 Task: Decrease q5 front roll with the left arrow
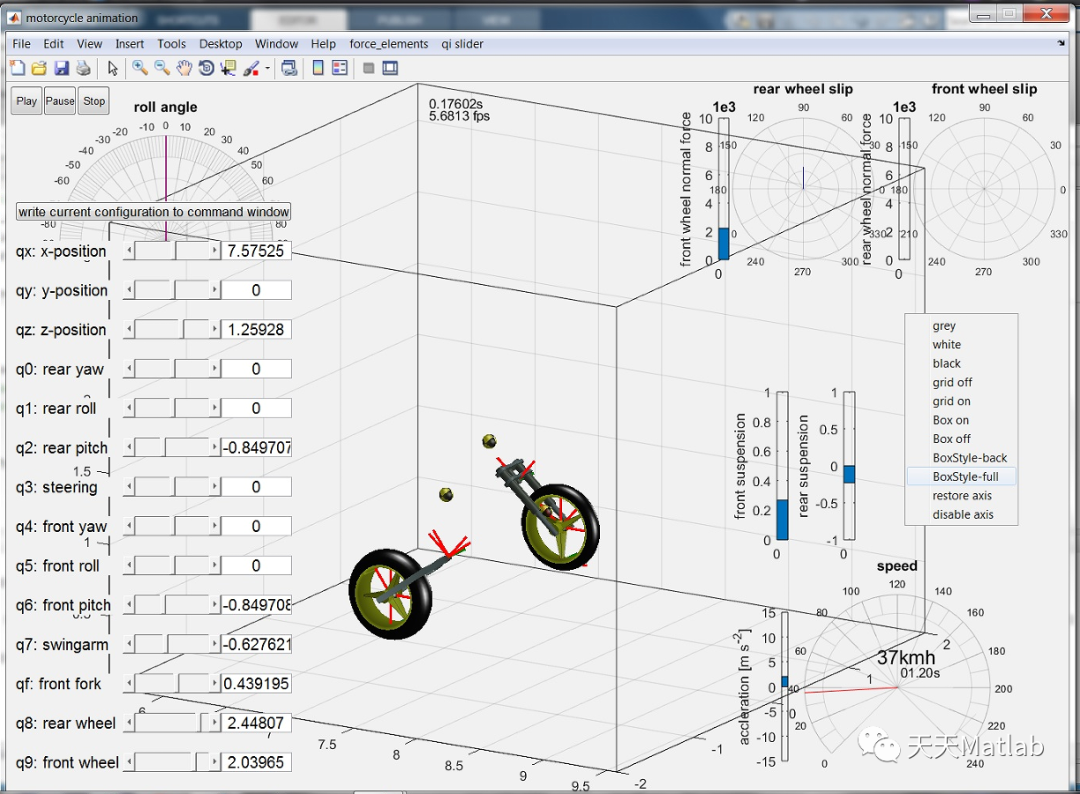tap(129, 565)
